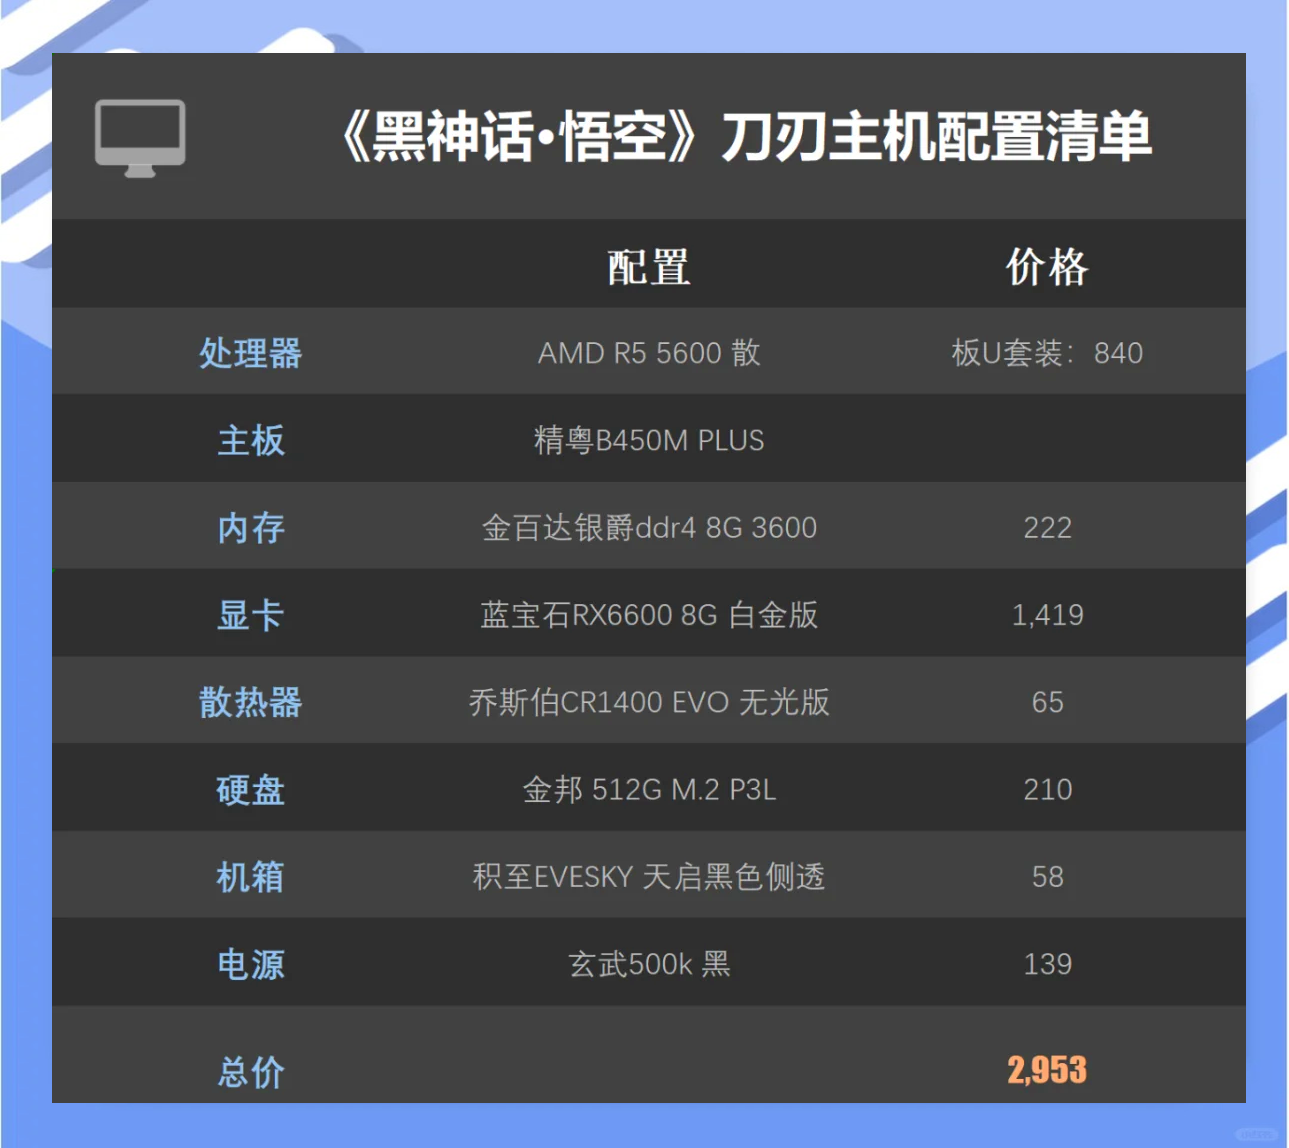Click the 硬盘 row label

point(250,790)
